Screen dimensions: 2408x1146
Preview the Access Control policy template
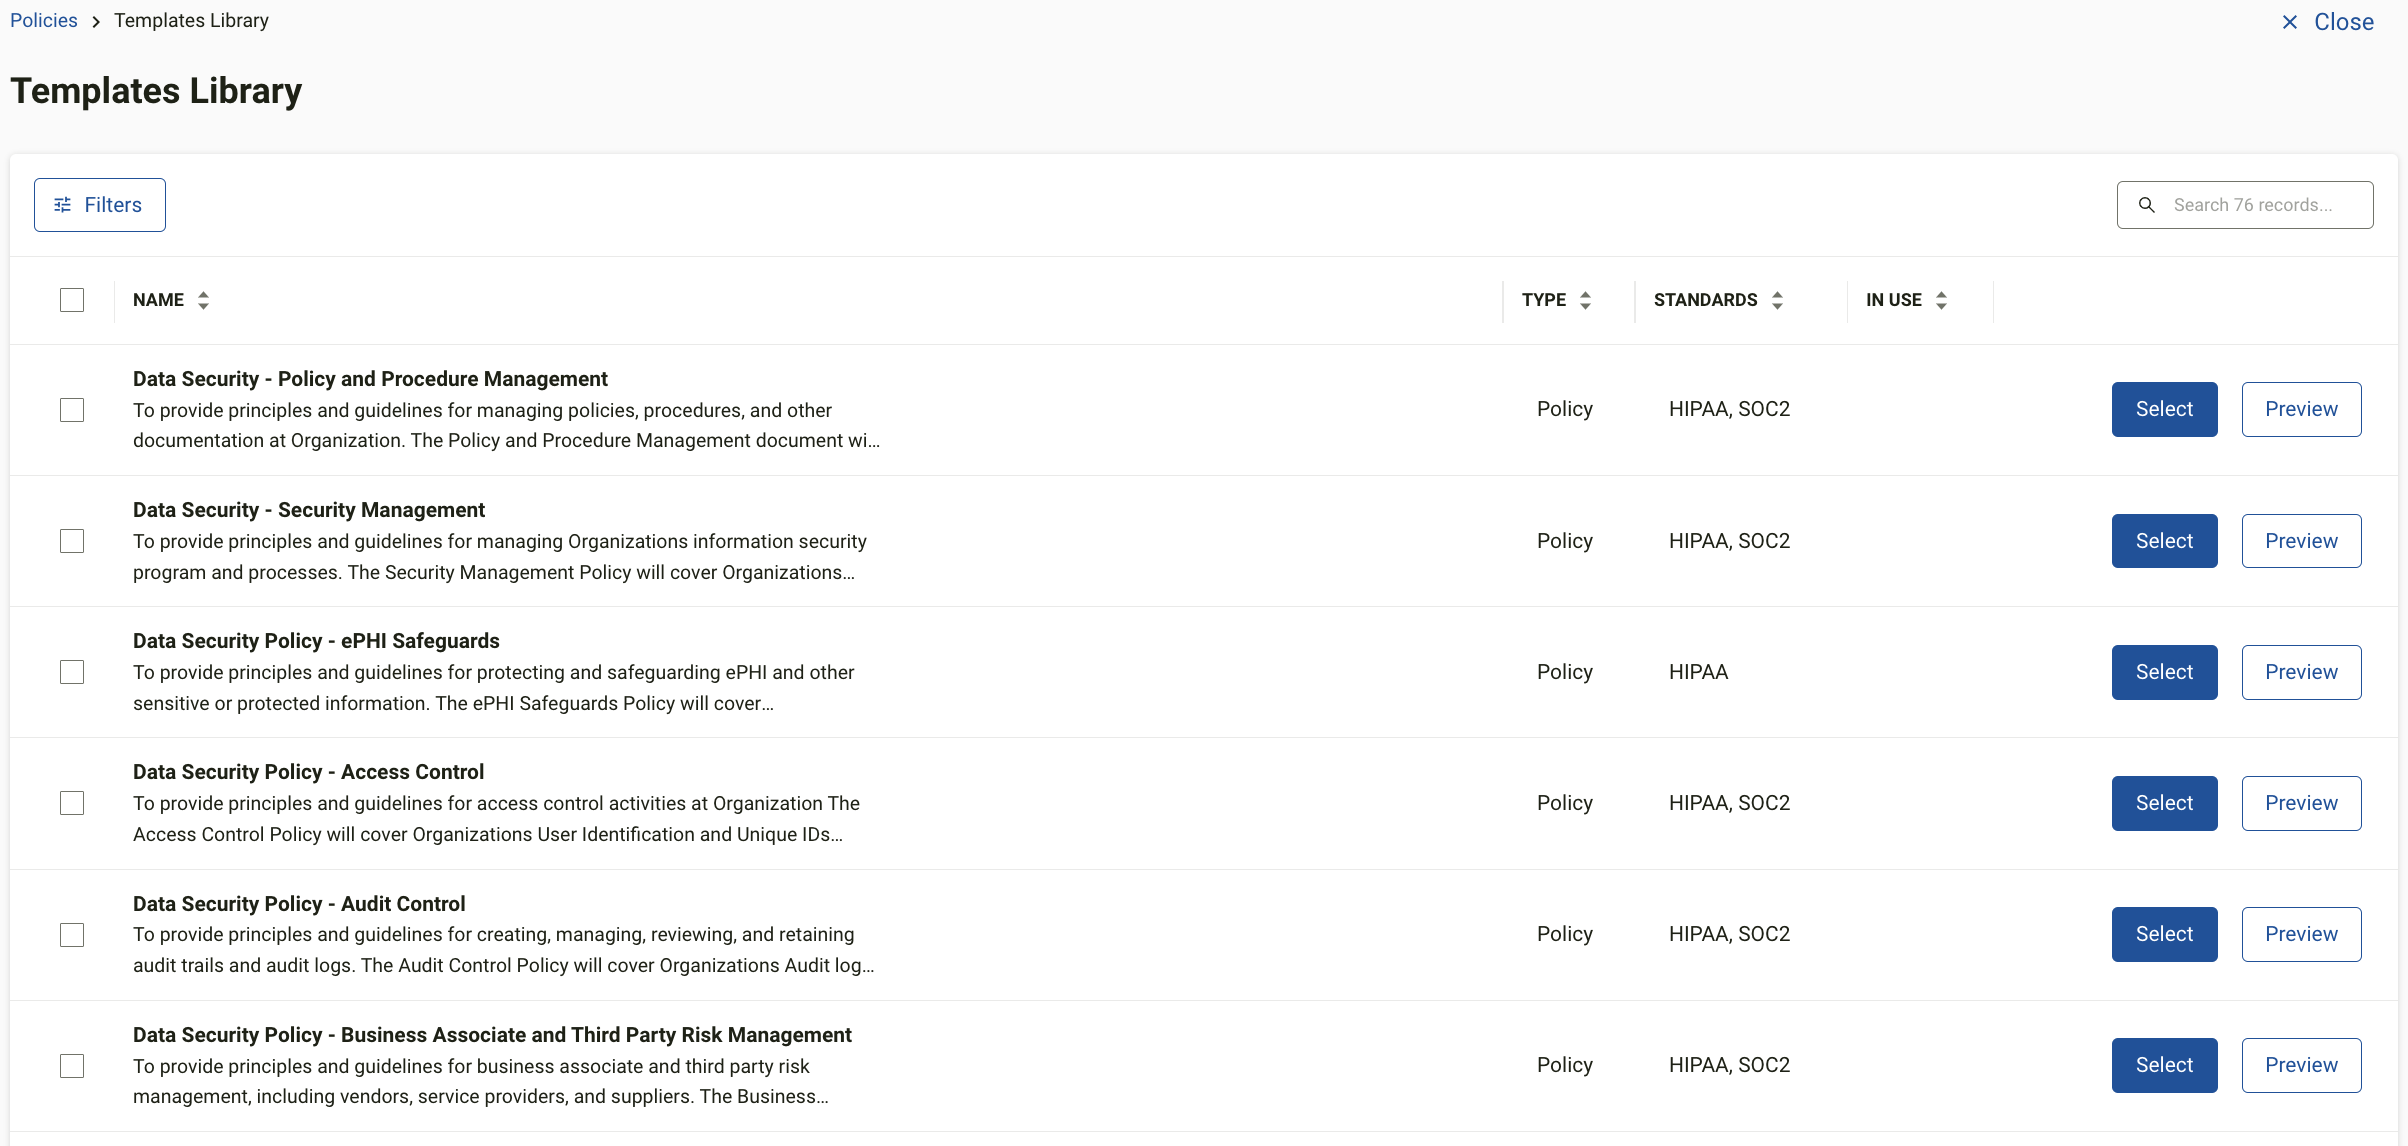(x=2301, y=803)
